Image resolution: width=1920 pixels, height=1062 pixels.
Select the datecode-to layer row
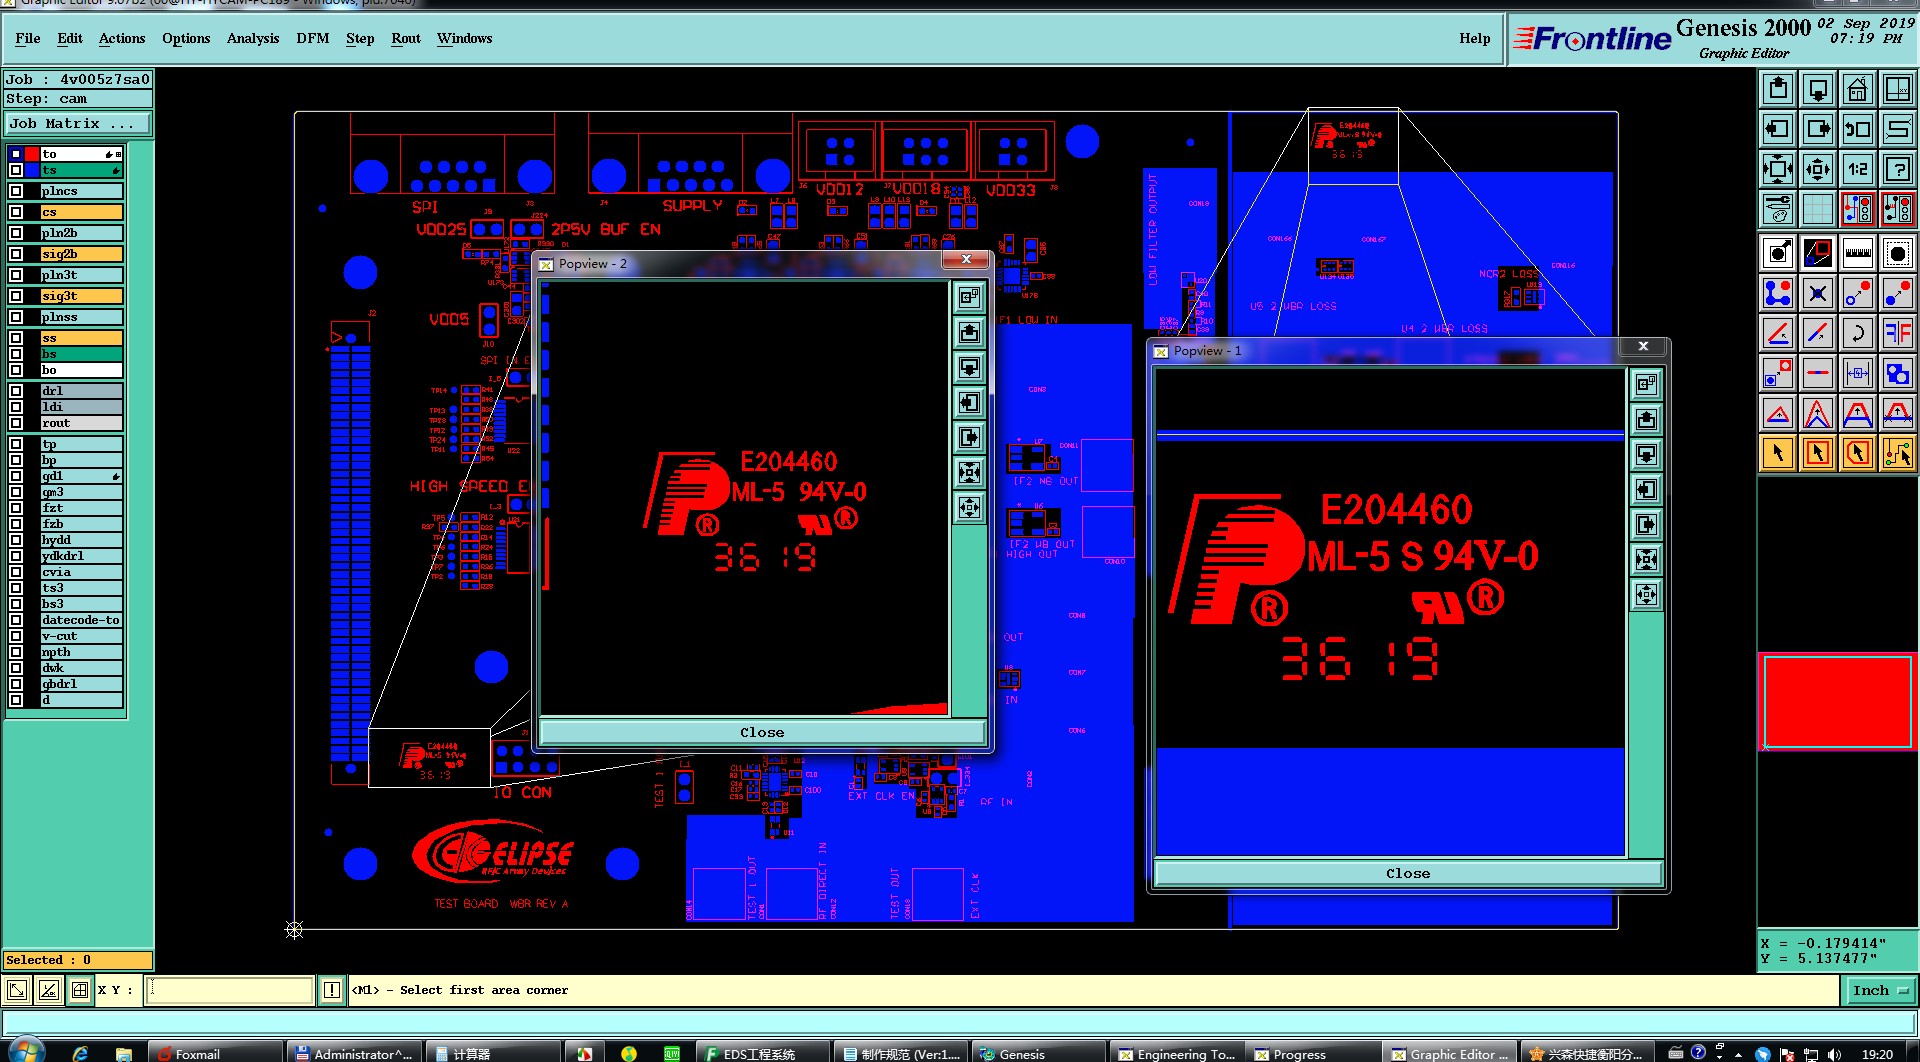[x=81, y=620]
